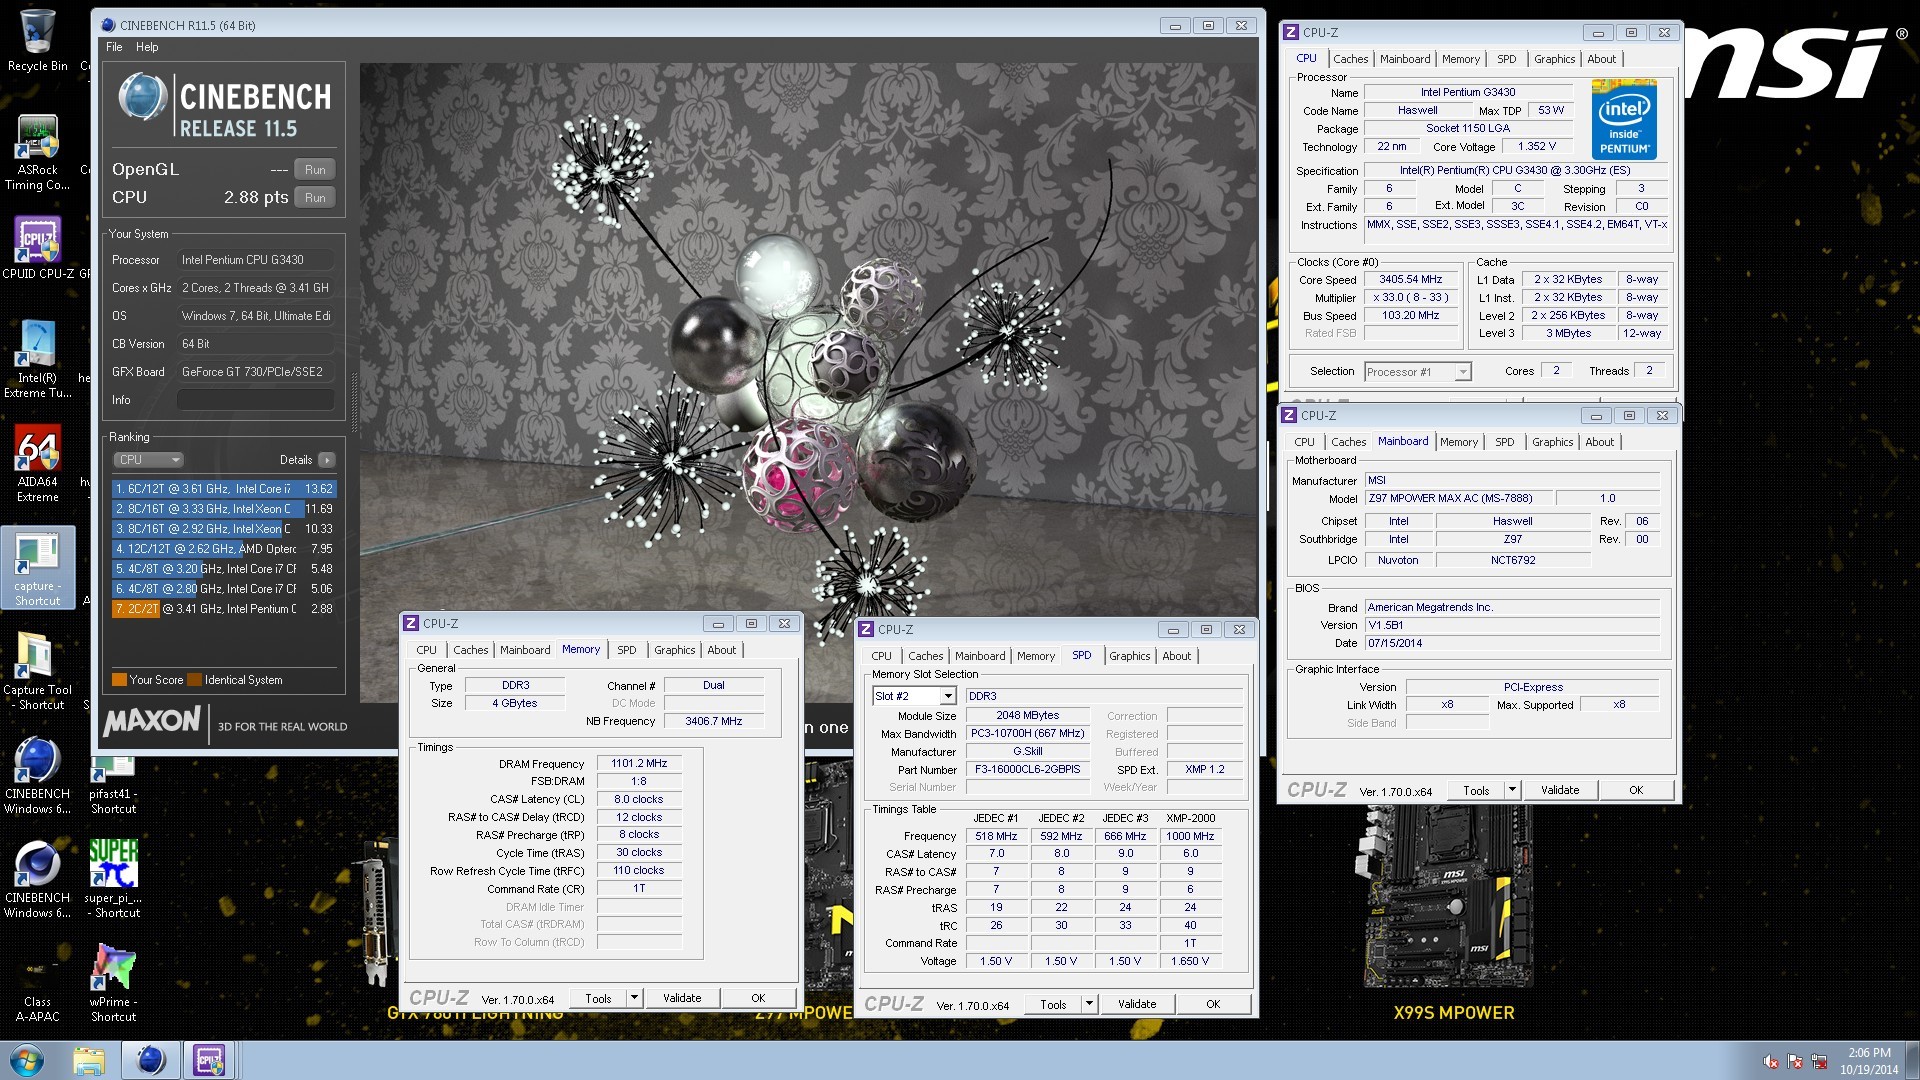Screen dimensions: 1920x1080
Task: Open the SPD tab in CPU-Z Mainboard window
Action: click(1504, 442)
